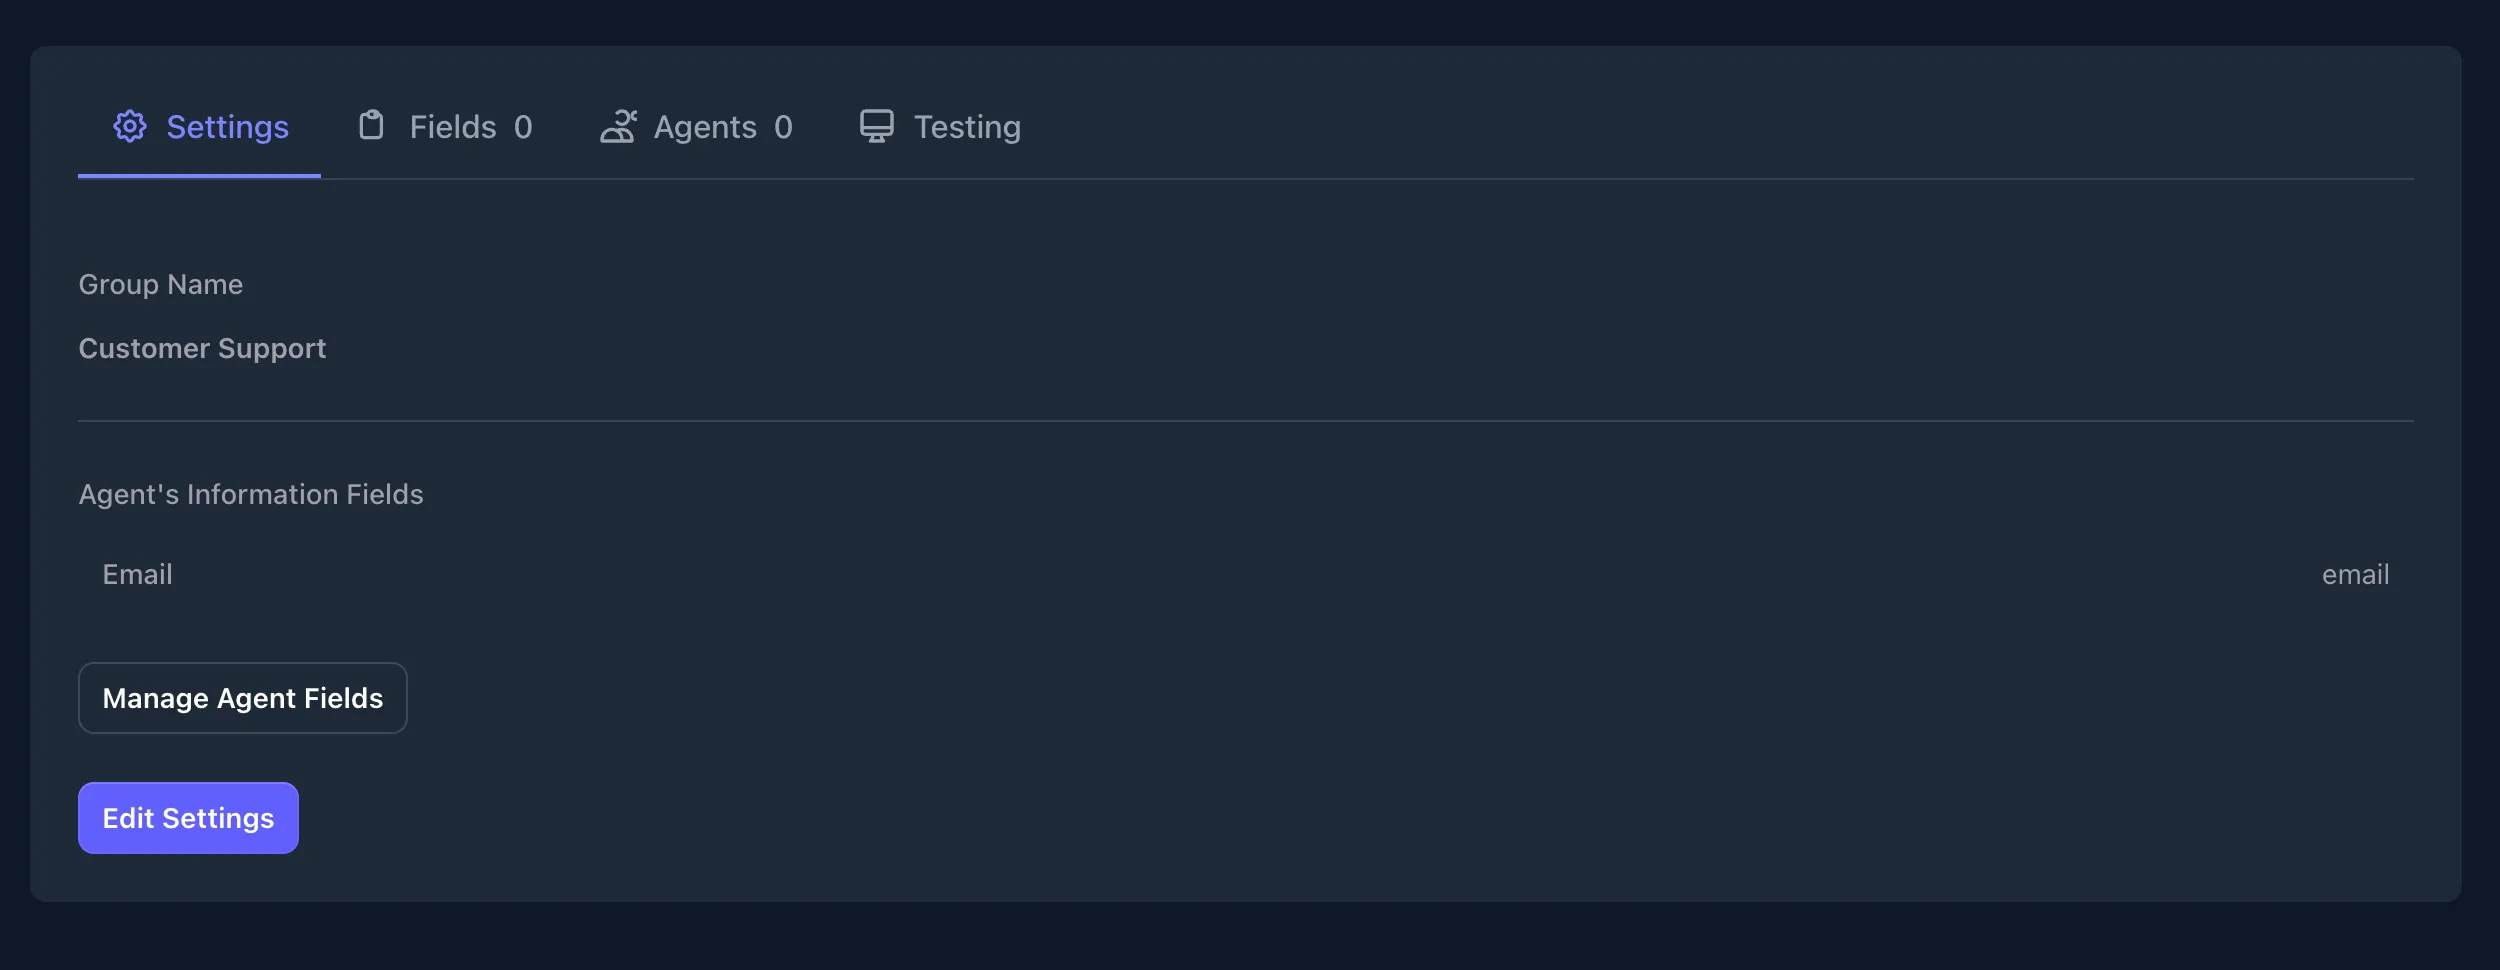This screenshot has height=970, width=2500.
Task: Click the lowercase email field type value
Action: point(2355,575)
